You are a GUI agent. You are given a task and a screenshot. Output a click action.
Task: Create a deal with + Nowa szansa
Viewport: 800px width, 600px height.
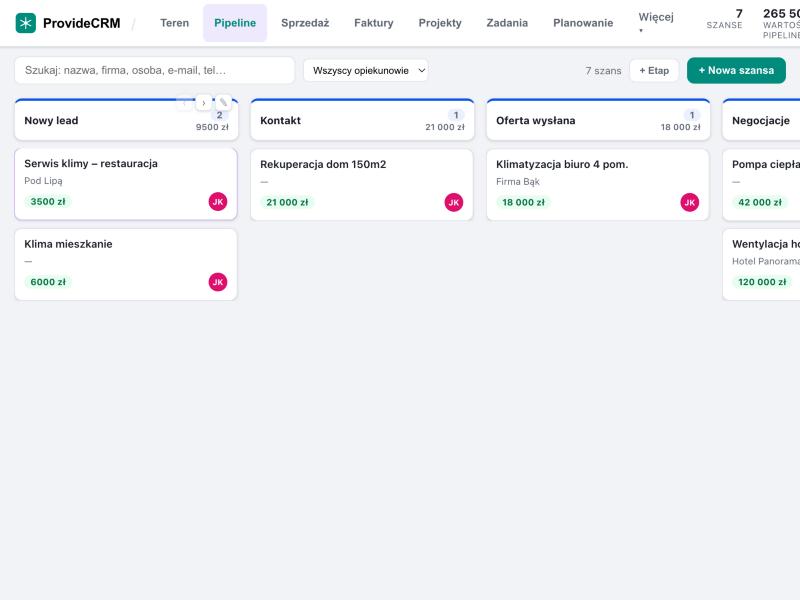pos(736,70)
